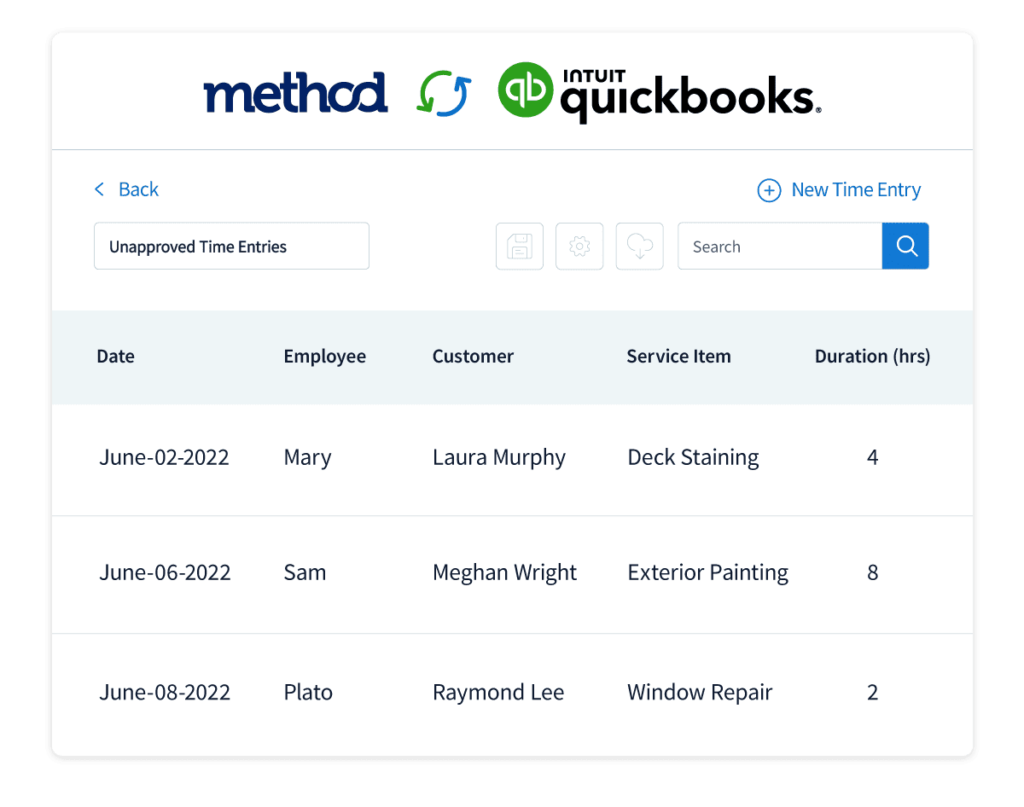Sort by the Service Item column header
Viewport: 1024px width, 807px height.
pos(679,356)
